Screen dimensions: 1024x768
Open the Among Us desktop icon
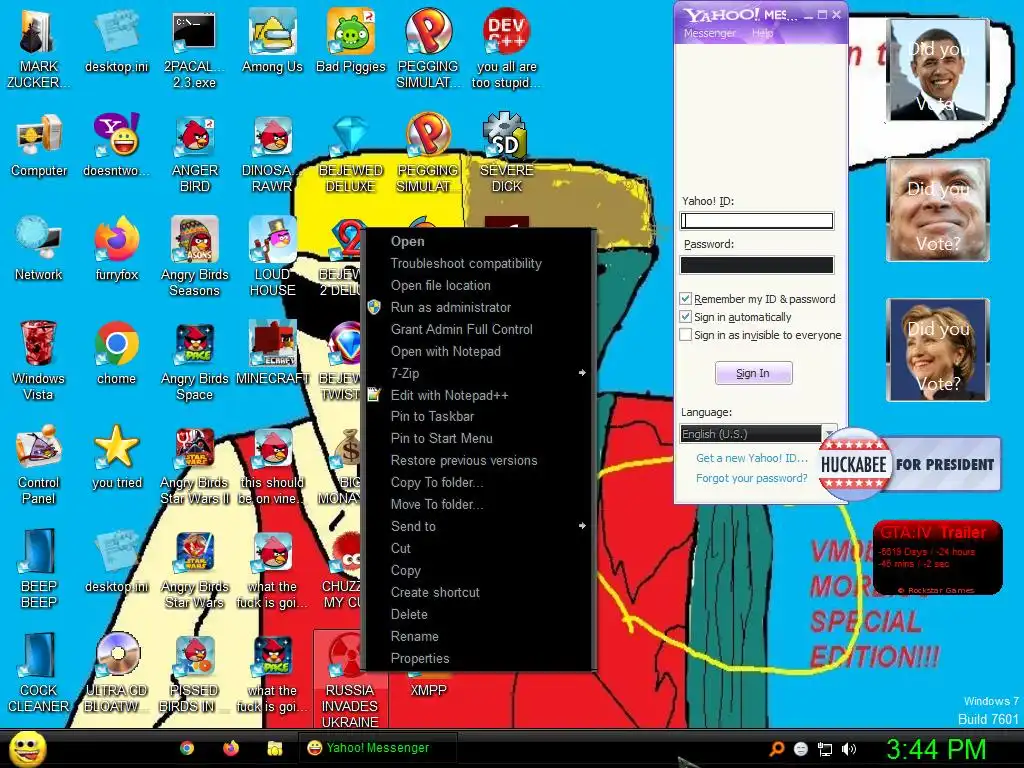272,40
